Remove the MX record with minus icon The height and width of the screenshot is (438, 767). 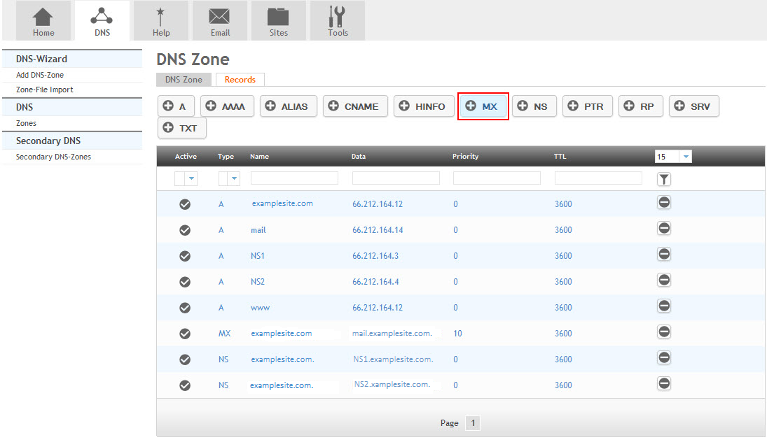coord(664,333)
